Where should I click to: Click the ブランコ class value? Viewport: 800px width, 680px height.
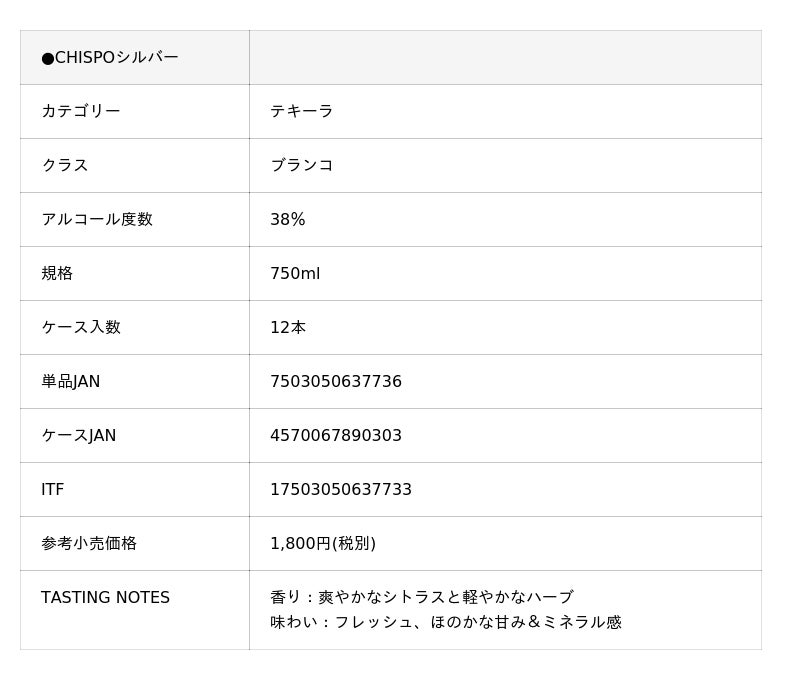pyautogui.click(x=302, y=166)
